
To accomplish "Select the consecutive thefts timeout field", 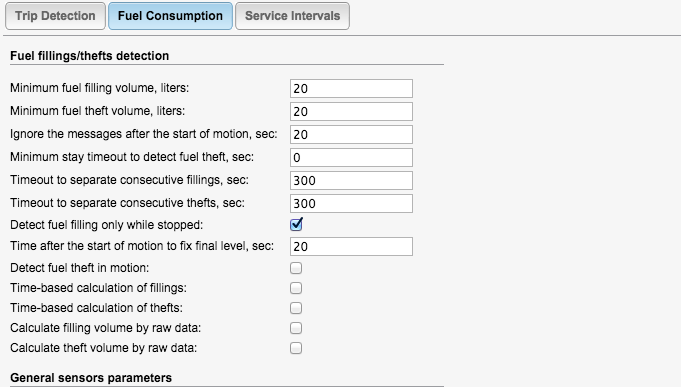I will coord(351,204).
